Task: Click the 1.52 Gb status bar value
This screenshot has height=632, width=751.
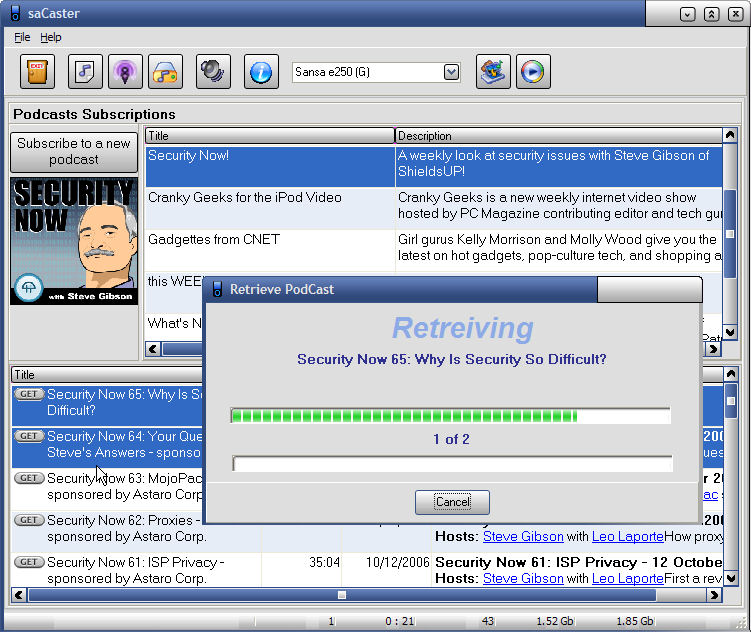Action: click(x=555, y=621)
